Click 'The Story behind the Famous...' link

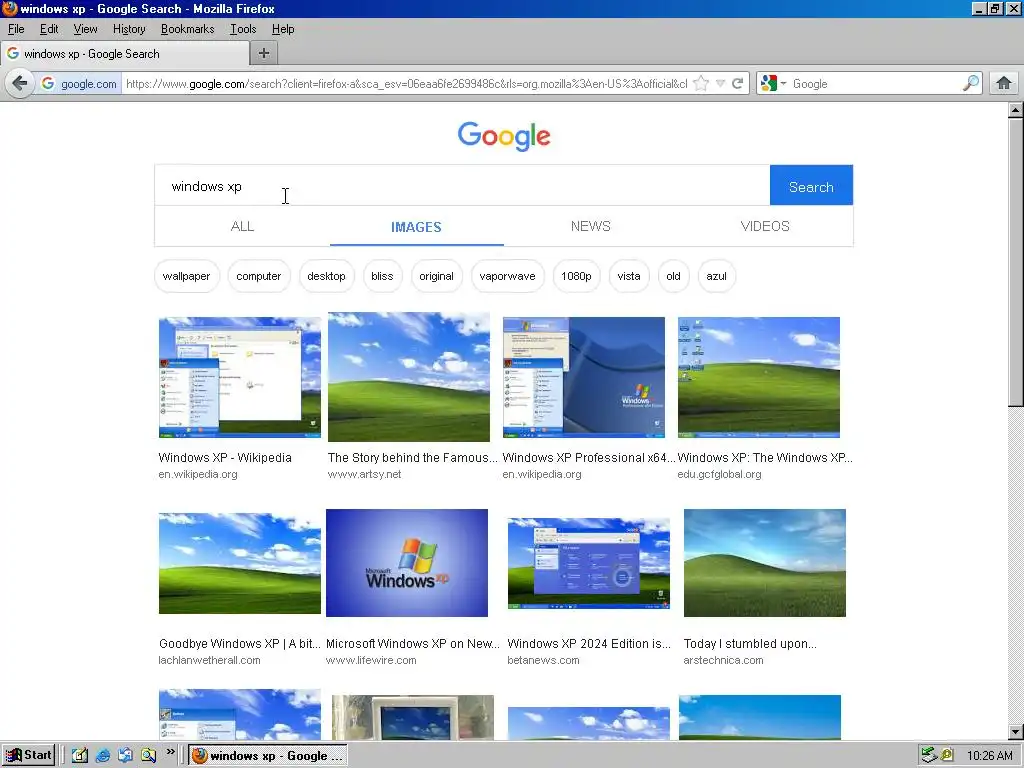click(413, 458)
